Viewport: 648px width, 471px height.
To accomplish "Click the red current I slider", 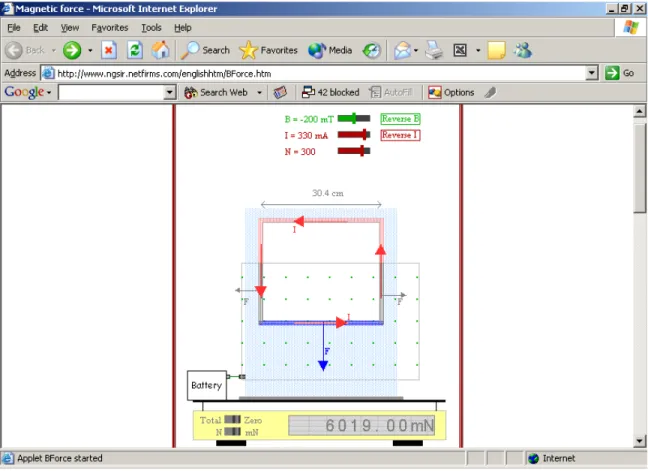I will (354, 135).
